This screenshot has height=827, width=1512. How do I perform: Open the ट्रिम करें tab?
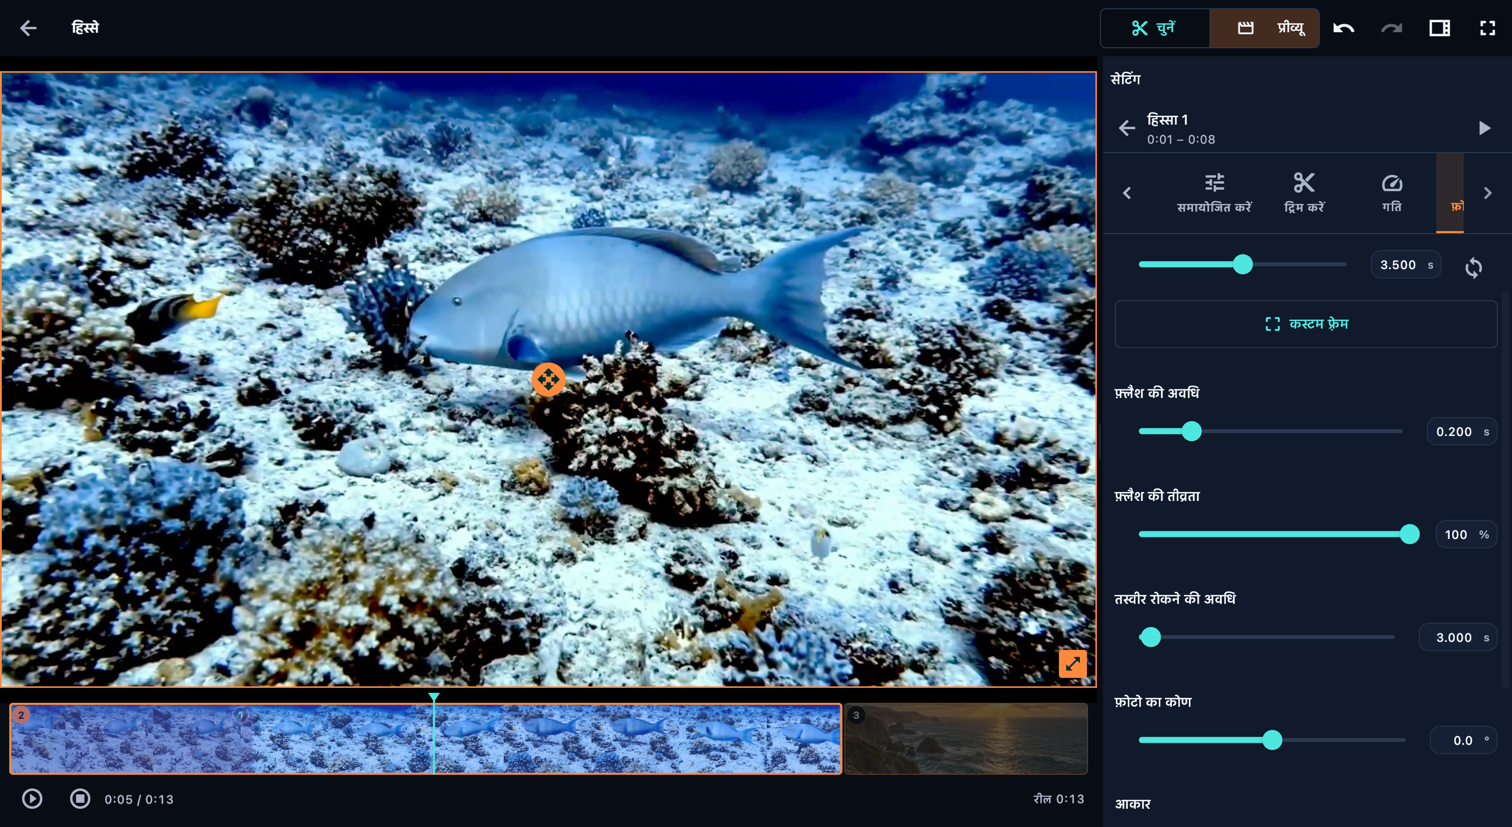click(x=1304, y=193)
